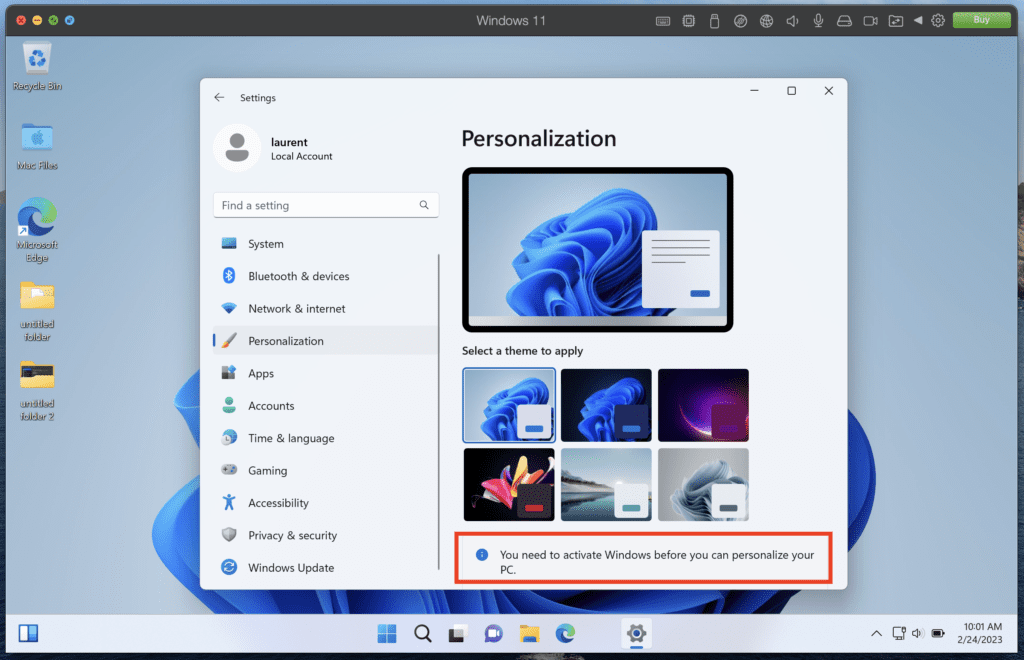The image size is (1024, 660).
Task: Select the 'untitled folder' desktop icon
Action: (37, 311)
